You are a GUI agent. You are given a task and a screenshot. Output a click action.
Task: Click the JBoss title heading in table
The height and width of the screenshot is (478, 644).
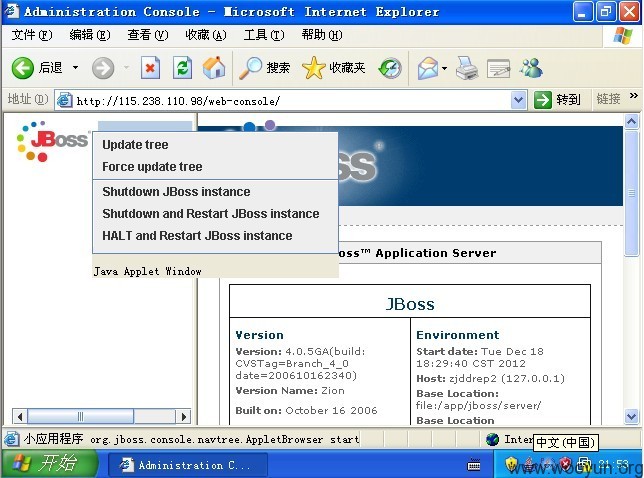point(410,304)
